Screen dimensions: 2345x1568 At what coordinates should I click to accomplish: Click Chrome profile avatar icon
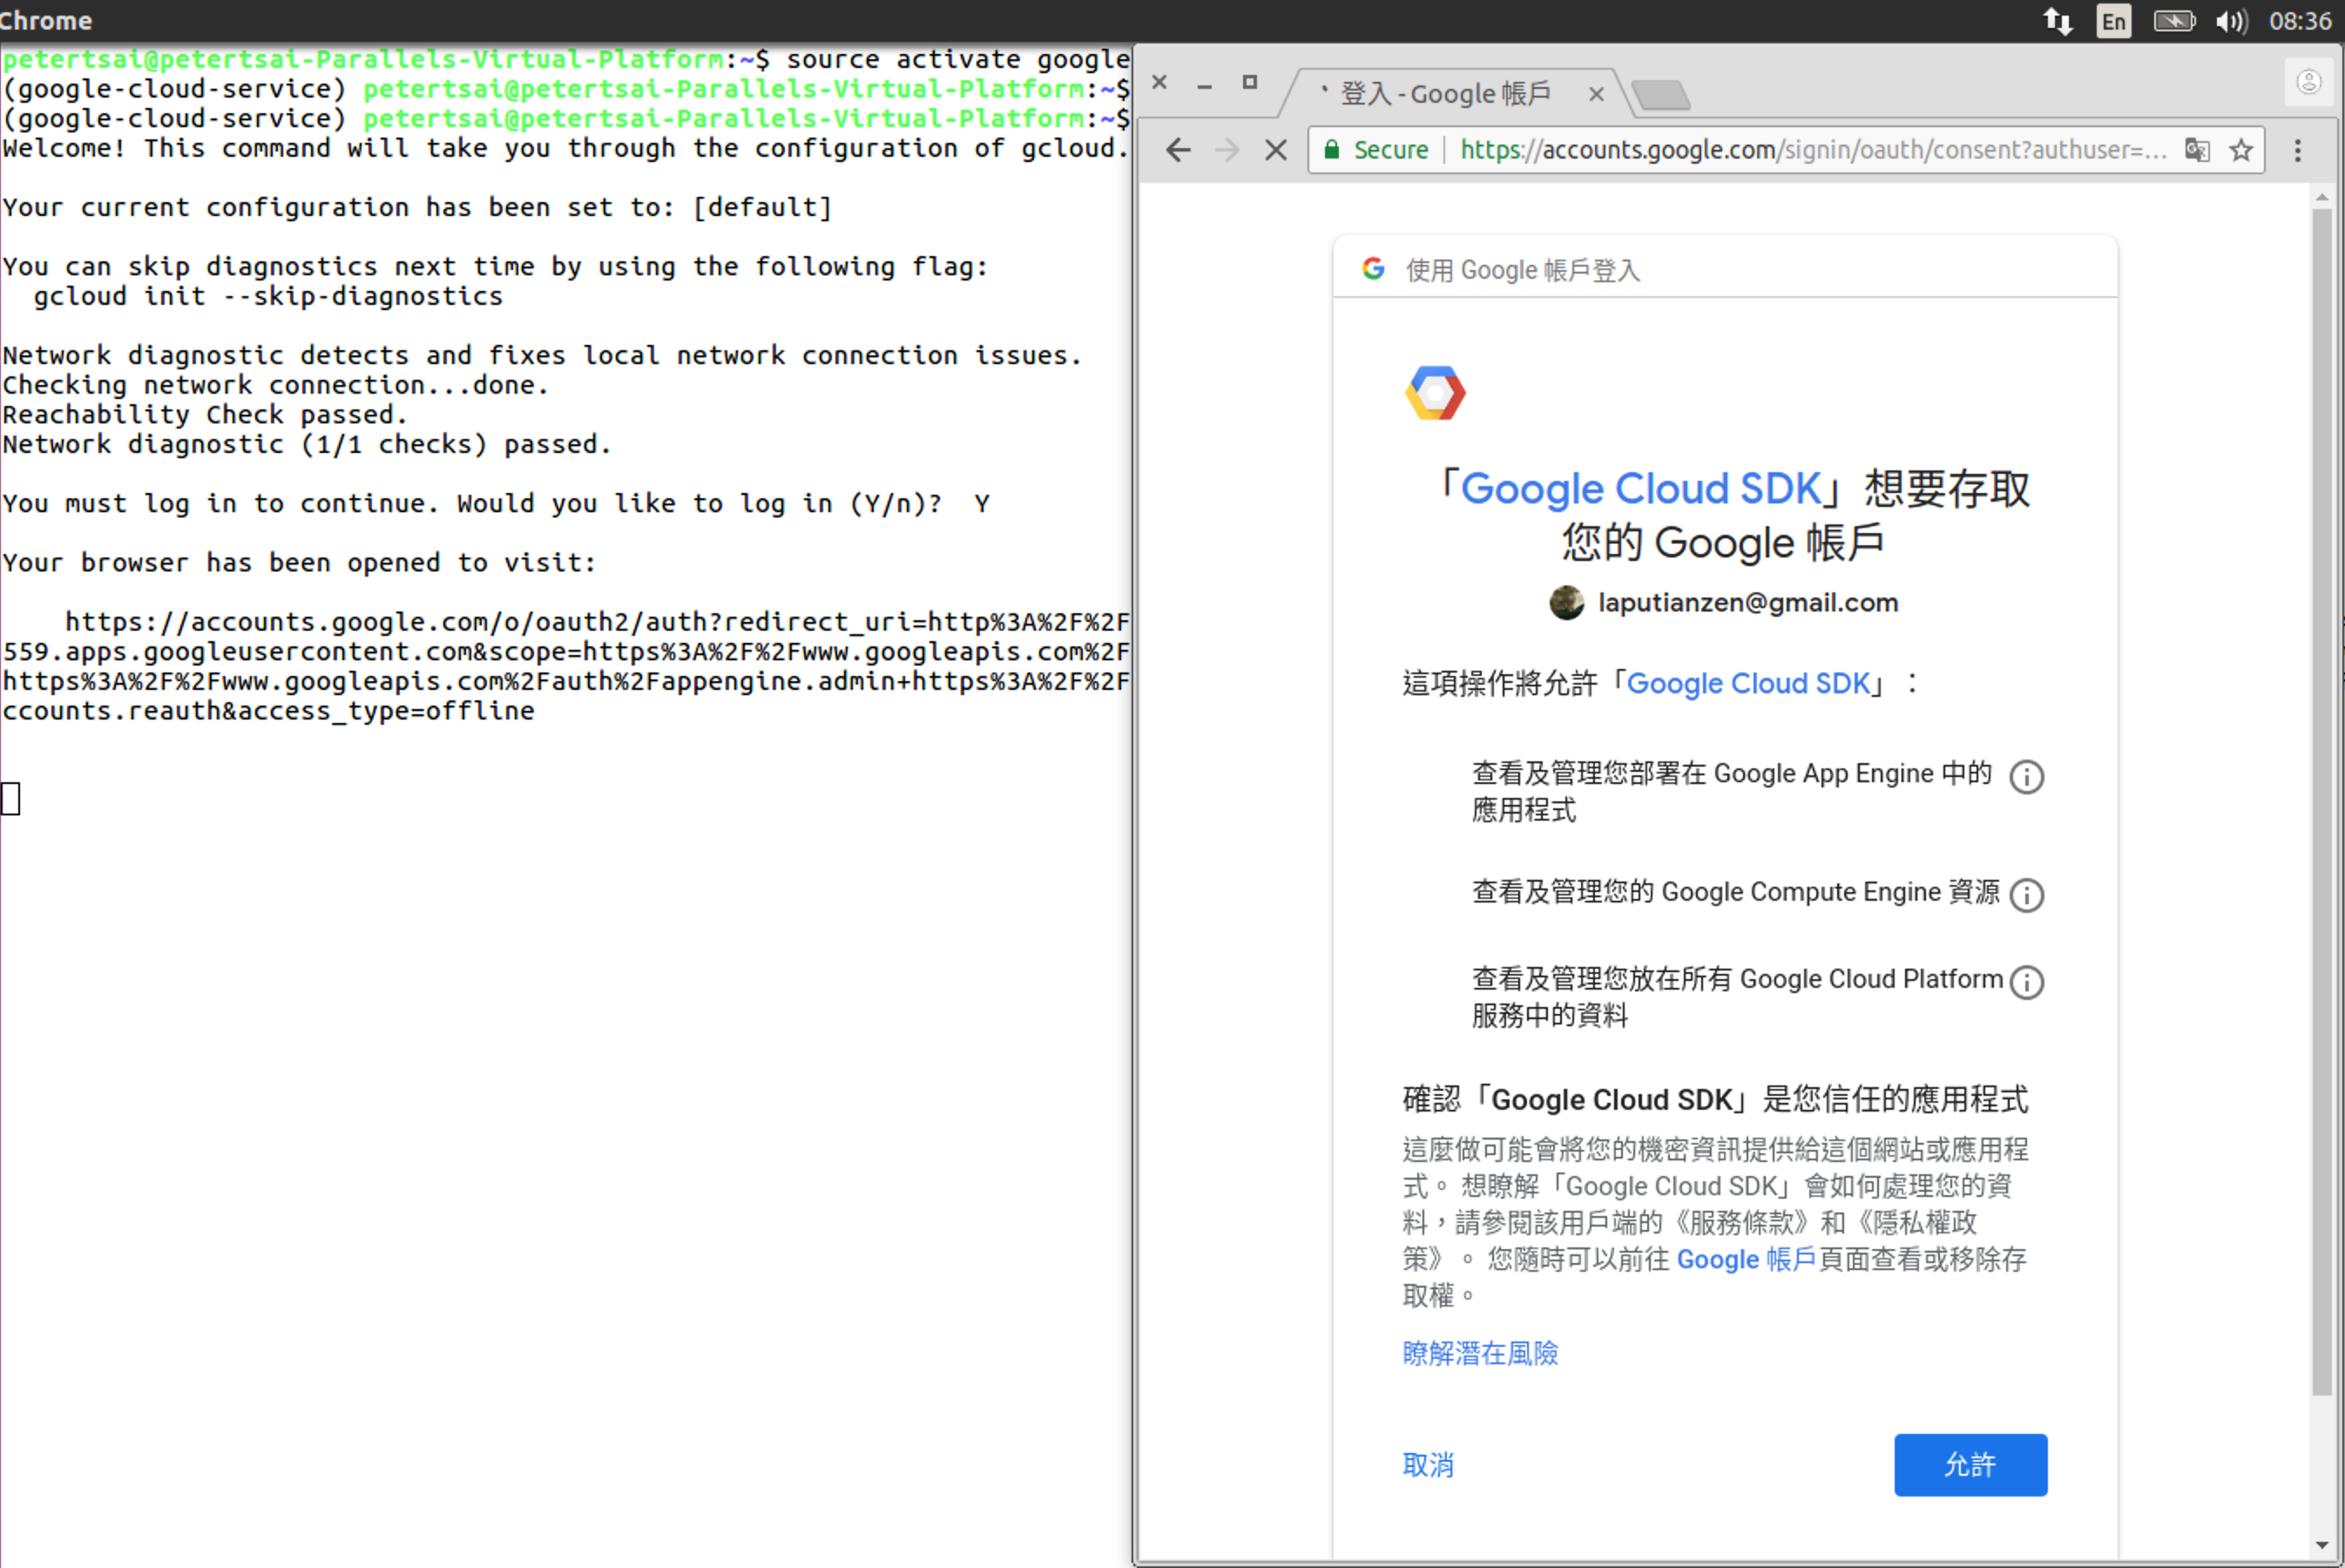pyautogui.click(x=2308, y=82)
